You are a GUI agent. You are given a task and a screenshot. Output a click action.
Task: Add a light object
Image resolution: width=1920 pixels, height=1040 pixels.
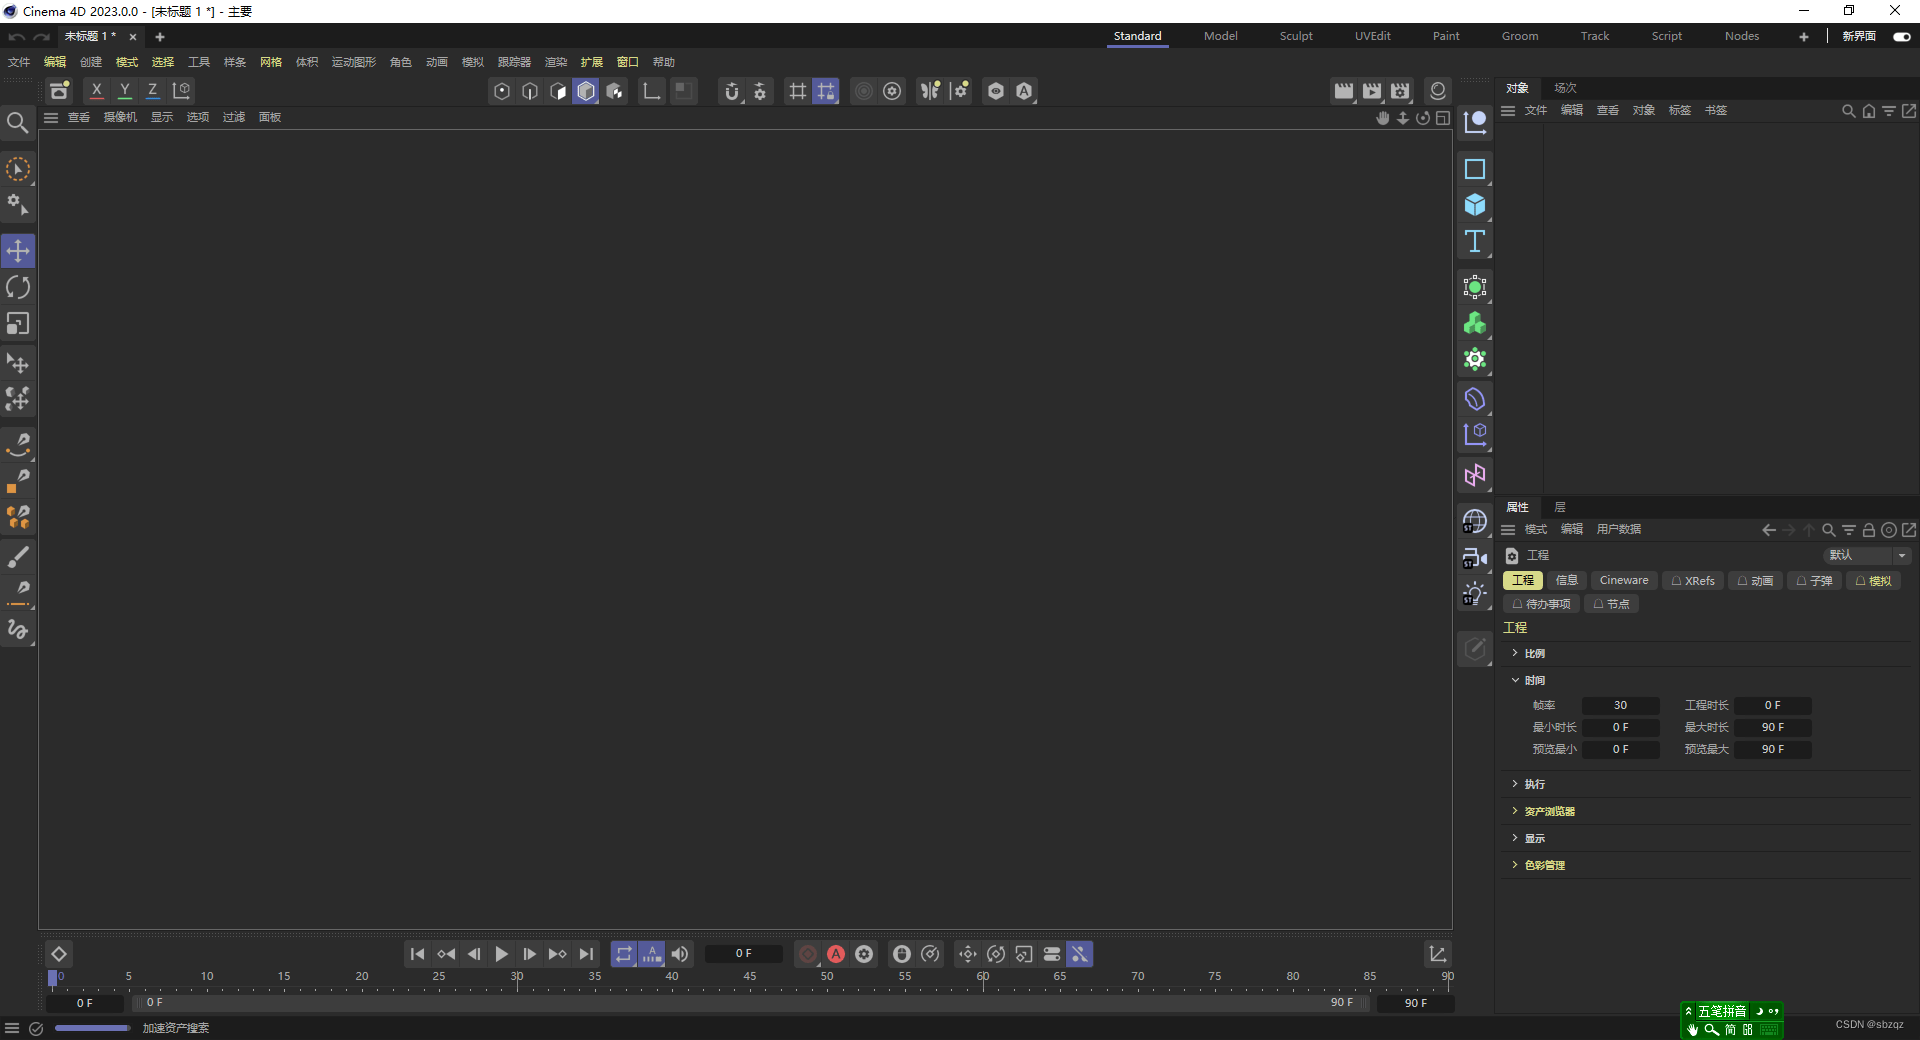point(1475,594)
